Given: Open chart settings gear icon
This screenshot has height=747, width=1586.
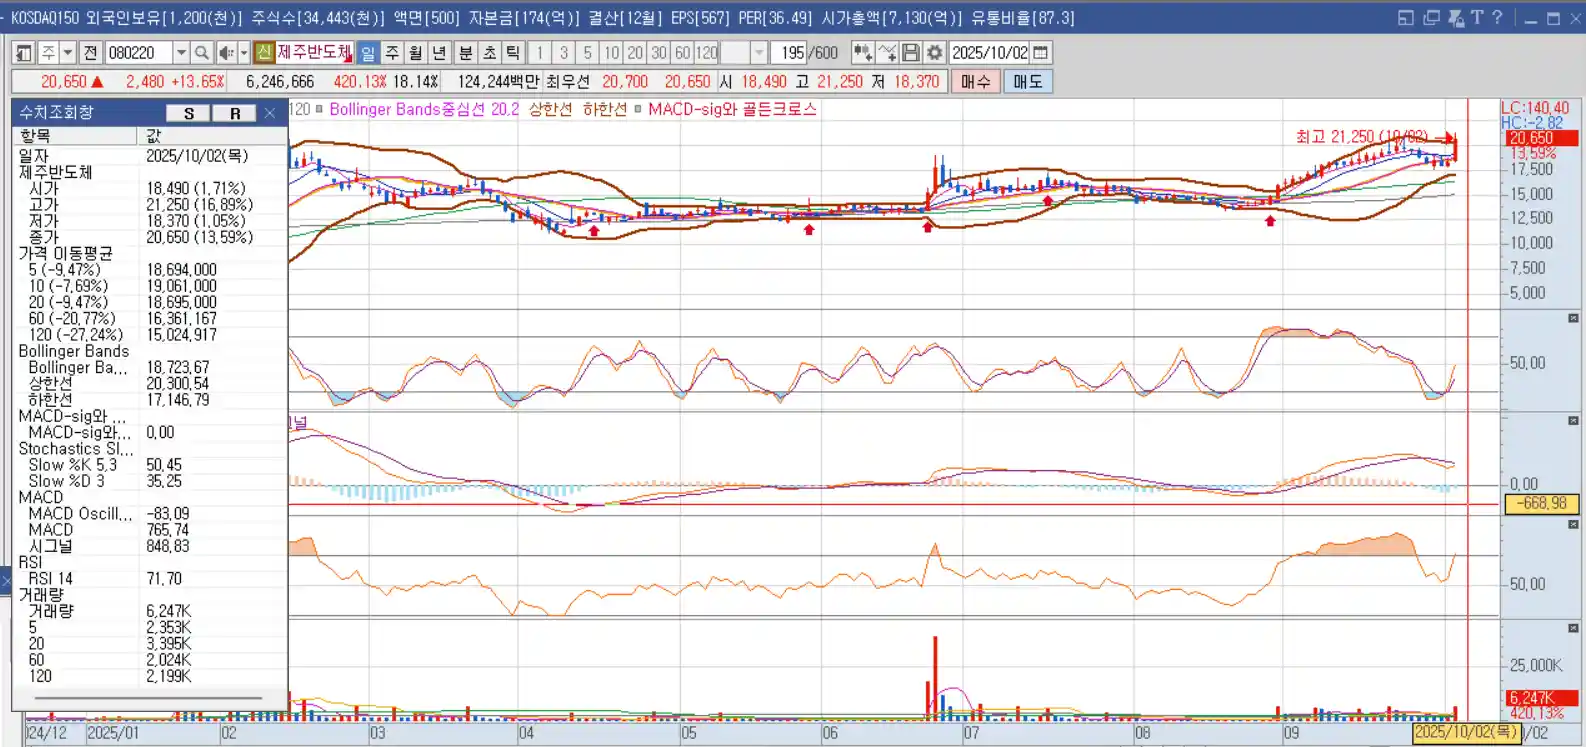Looking at the screenshot, I should 935,52.
